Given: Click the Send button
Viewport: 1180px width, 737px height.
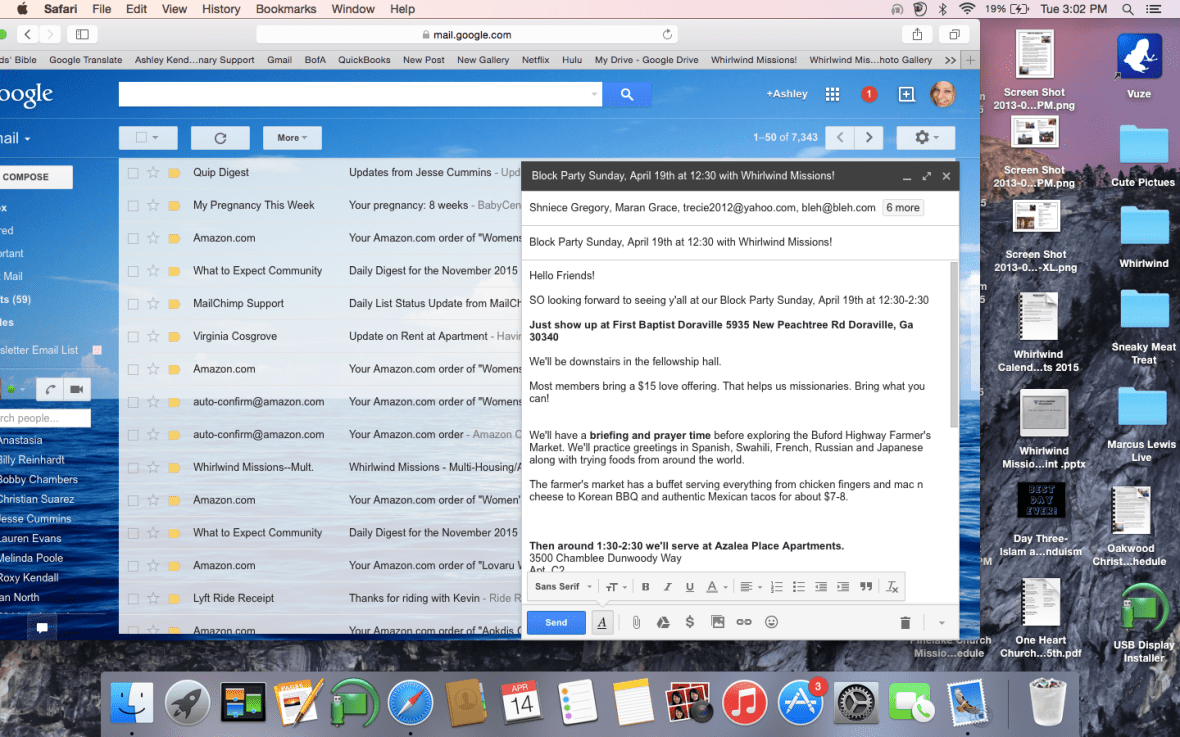Looking at the screenshot, I should tap(556, 621).
